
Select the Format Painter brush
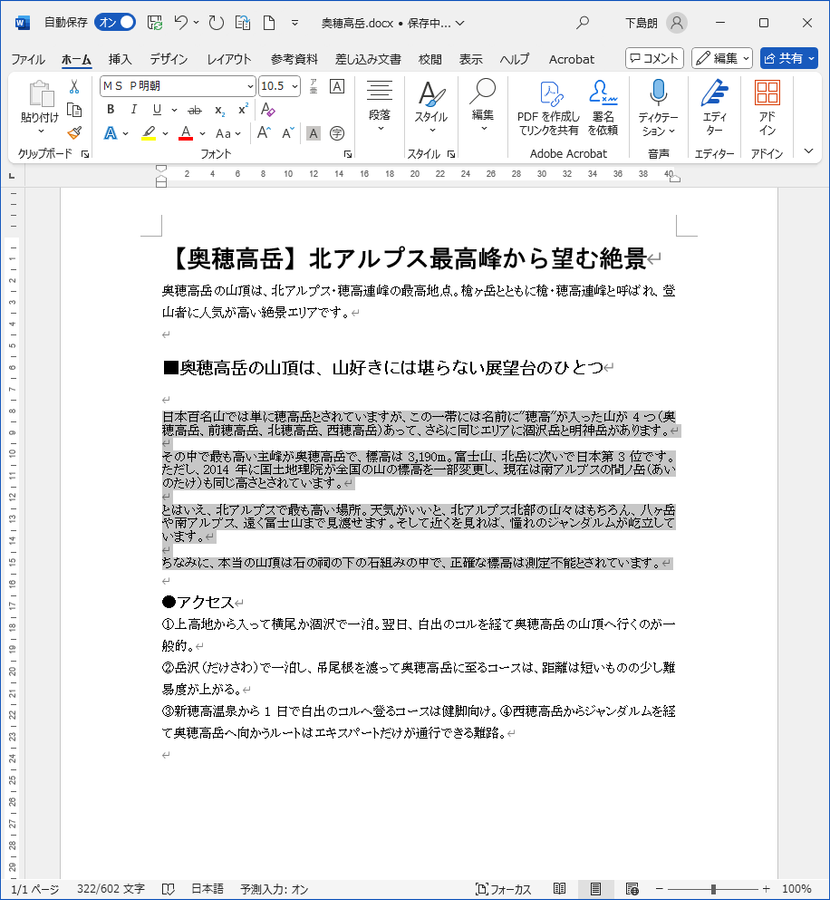74,133
